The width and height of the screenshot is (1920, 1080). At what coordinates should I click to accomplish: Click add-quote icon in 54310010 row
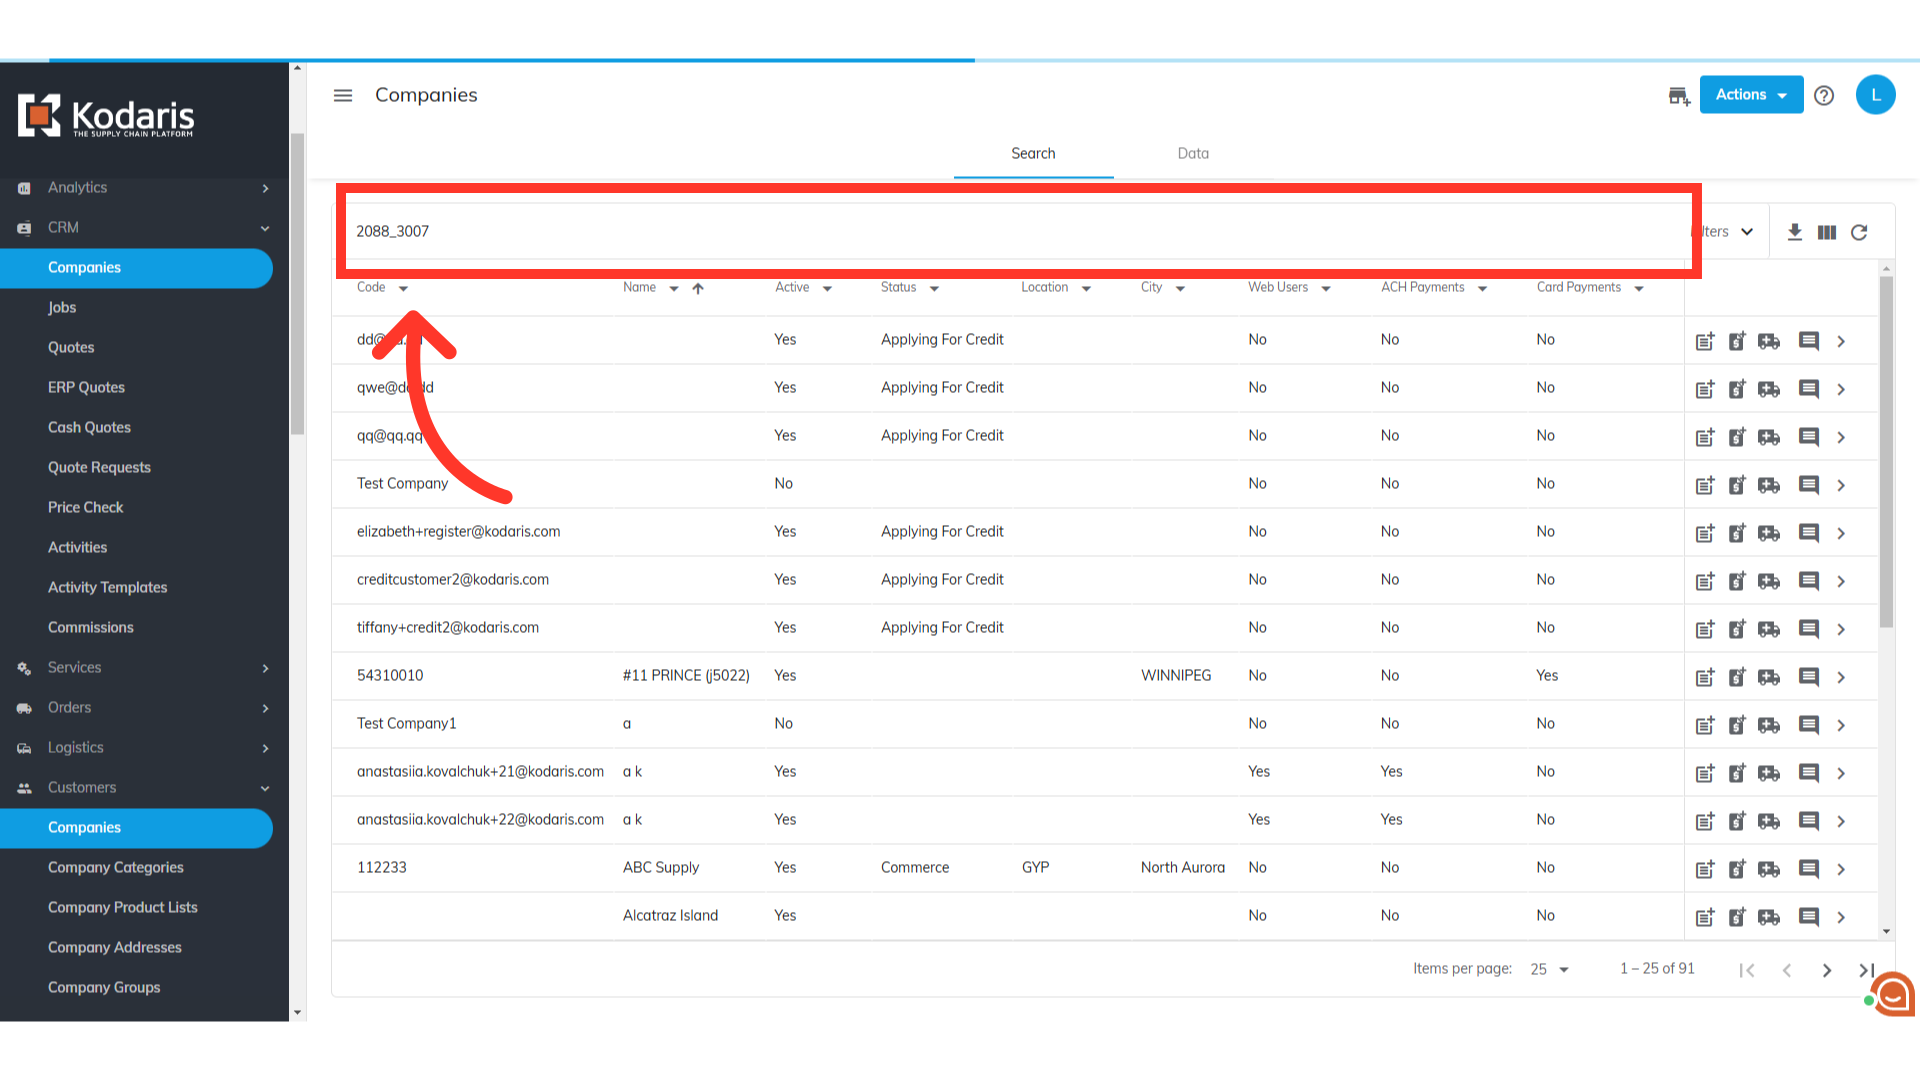(1705, 677)
